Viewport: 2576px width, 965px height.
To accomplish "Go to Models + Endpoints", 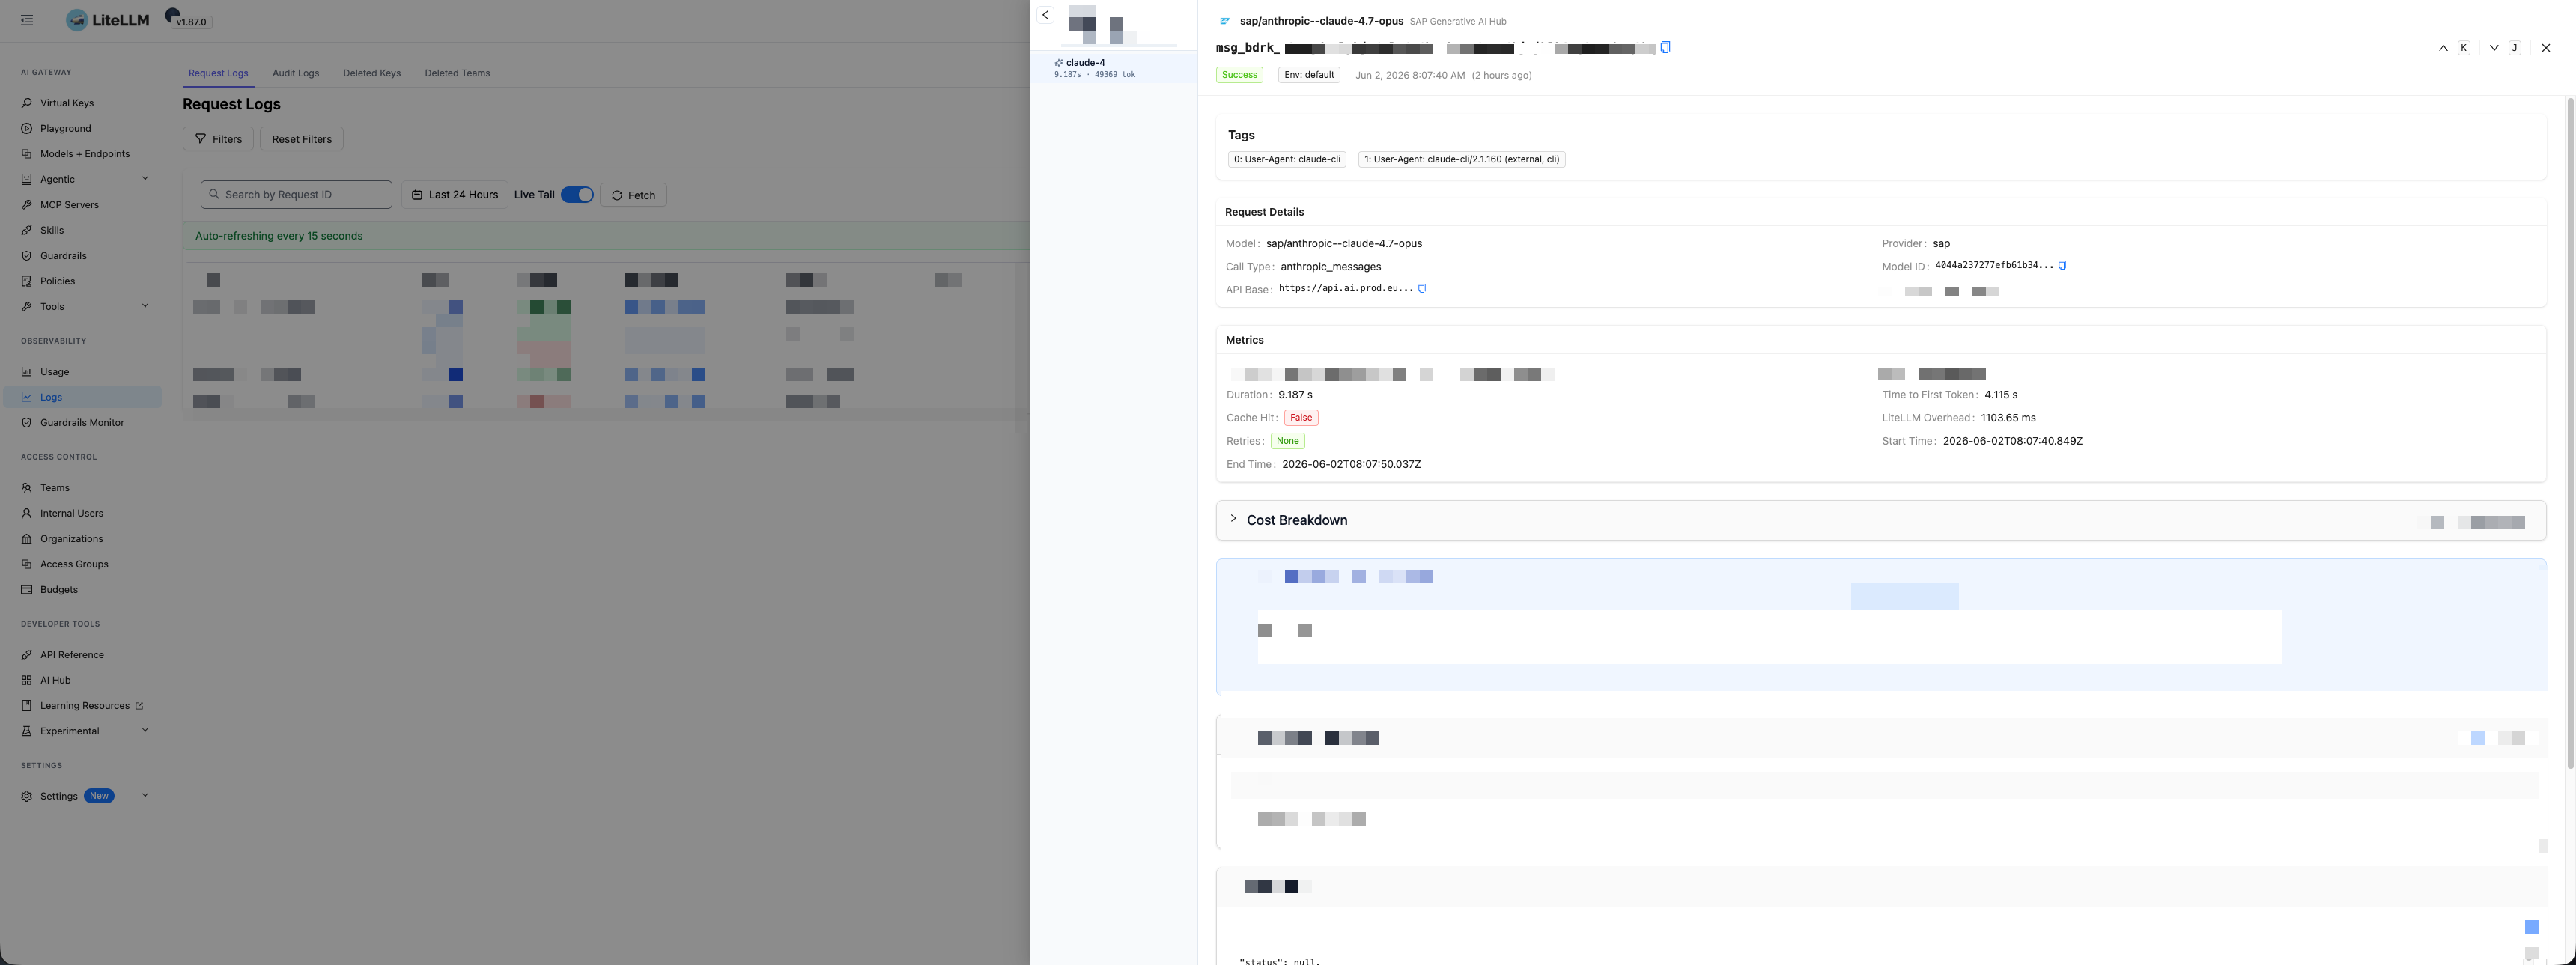I will [x=84, y=154].
